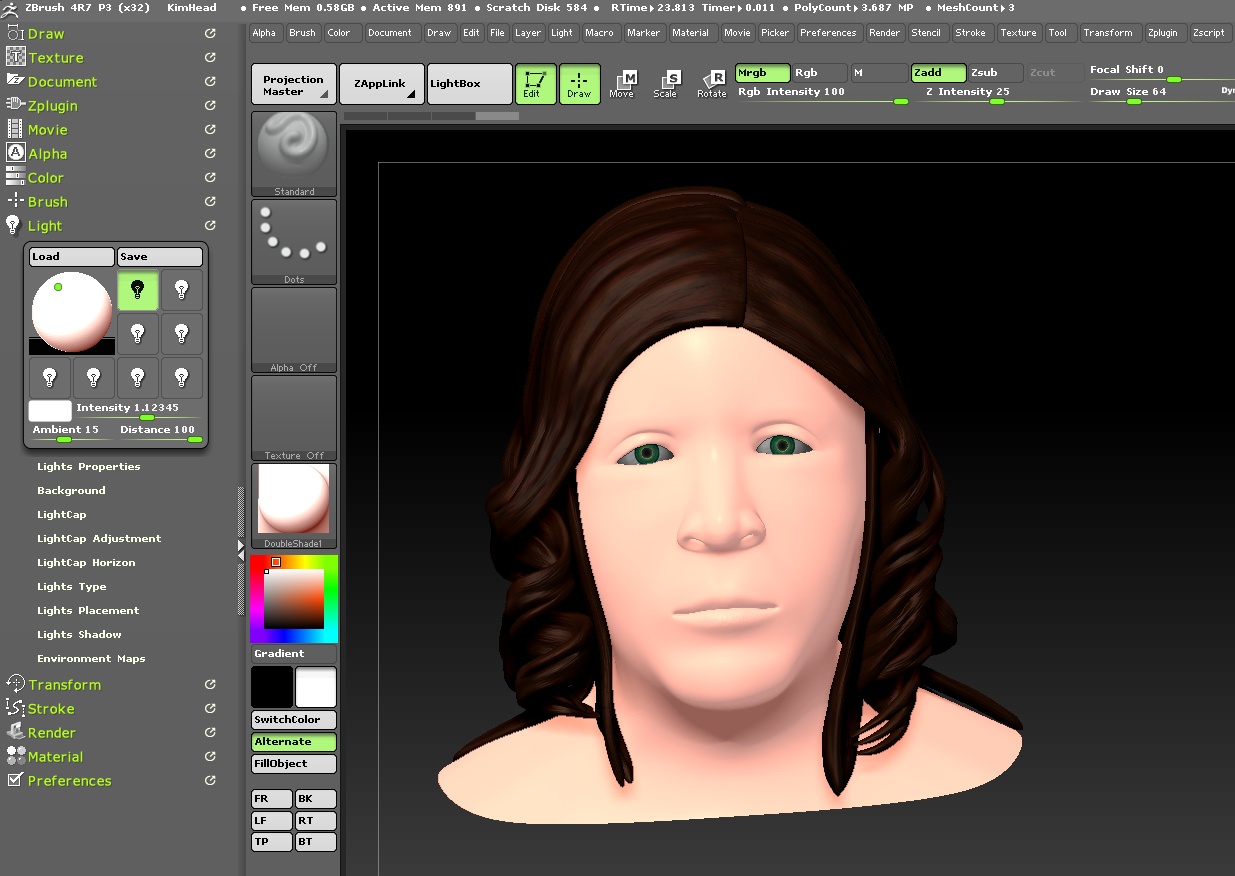
Task: Expand the LightCap section
Action: coord(62,515)
